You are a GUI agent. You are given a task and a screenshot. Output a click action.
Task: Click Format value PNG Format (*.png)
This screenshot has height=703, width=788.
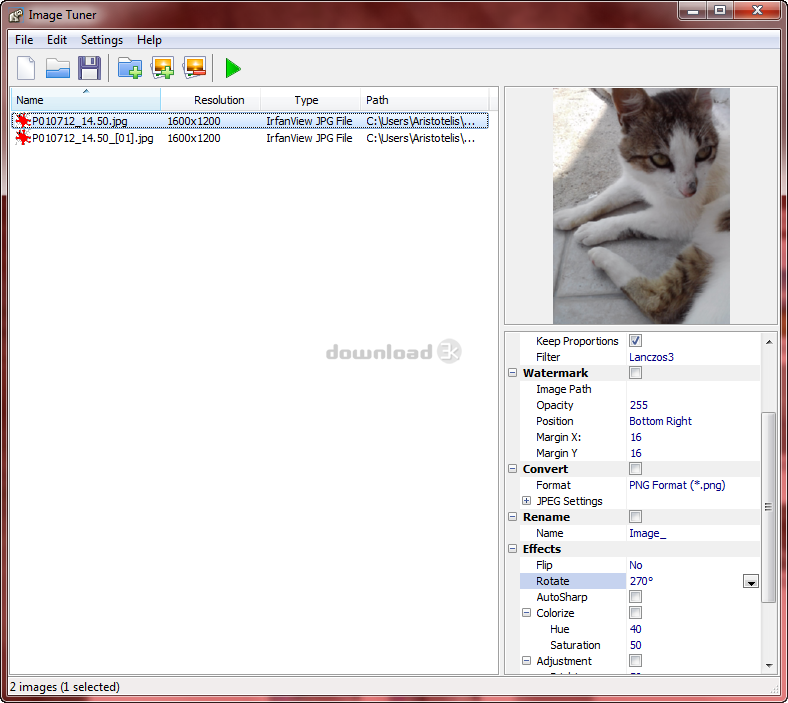[x=677, y=485]
